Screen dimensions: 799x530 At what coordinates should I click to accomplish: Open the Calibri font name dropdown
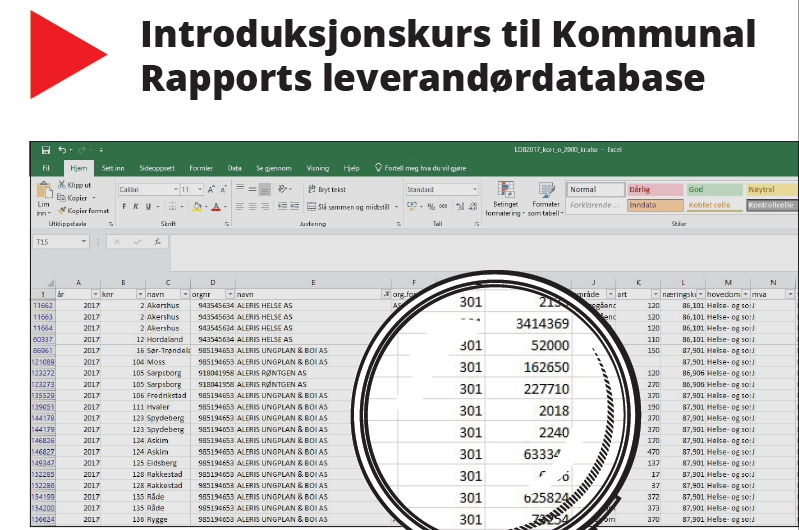[176, 190]
